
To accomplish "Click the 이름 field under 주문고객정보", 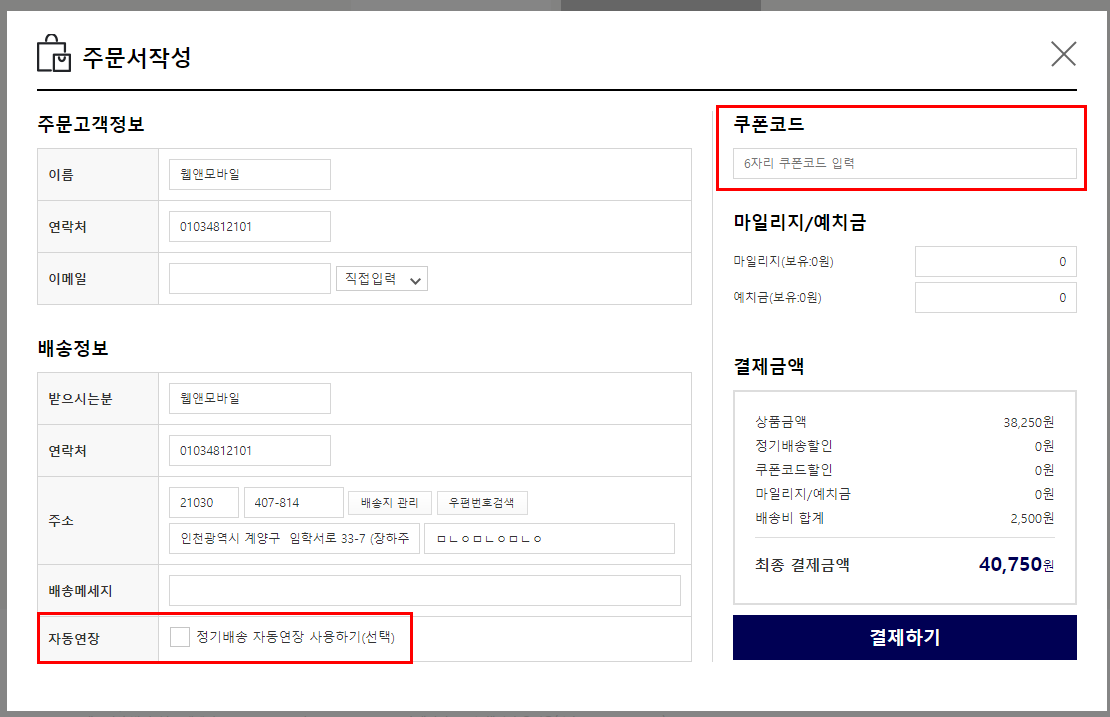I will 249,174.
